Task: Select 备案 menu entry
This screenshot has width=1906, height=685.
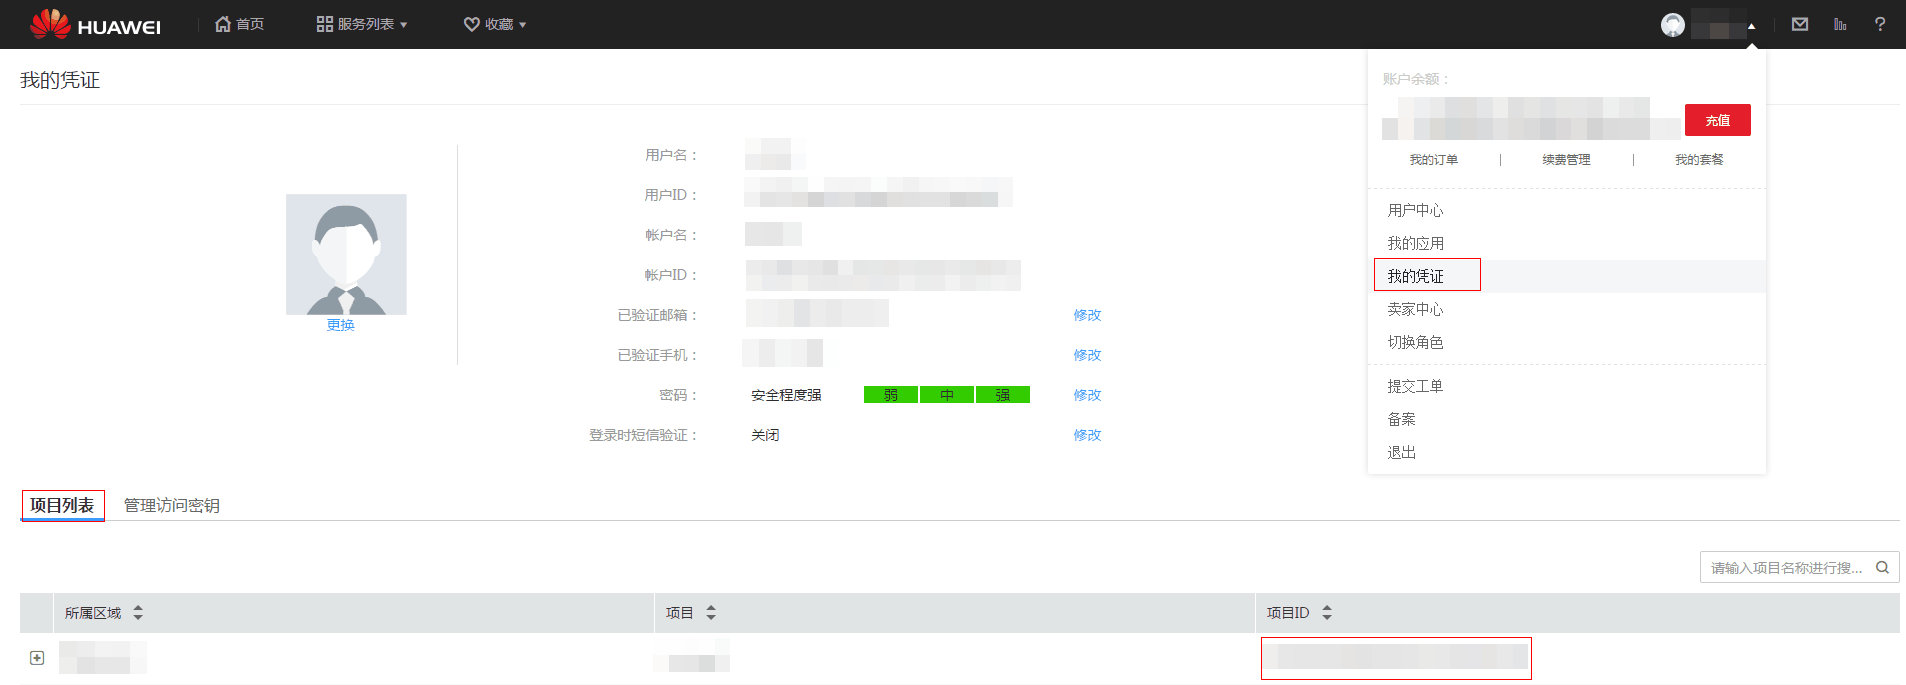Action: pos(1401,419)
